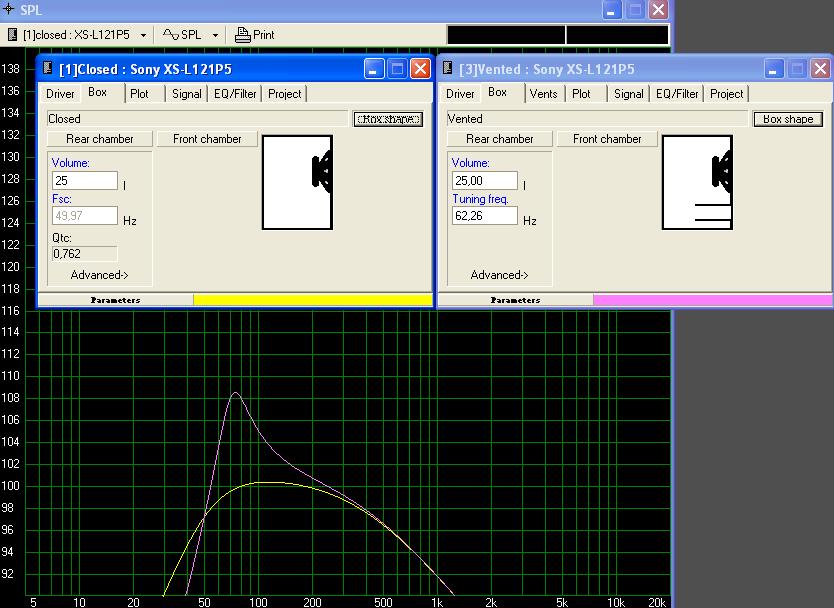This screenshot has width=834, height=608.
Task: Click the Vented box type field
Action: click(597, 119)
